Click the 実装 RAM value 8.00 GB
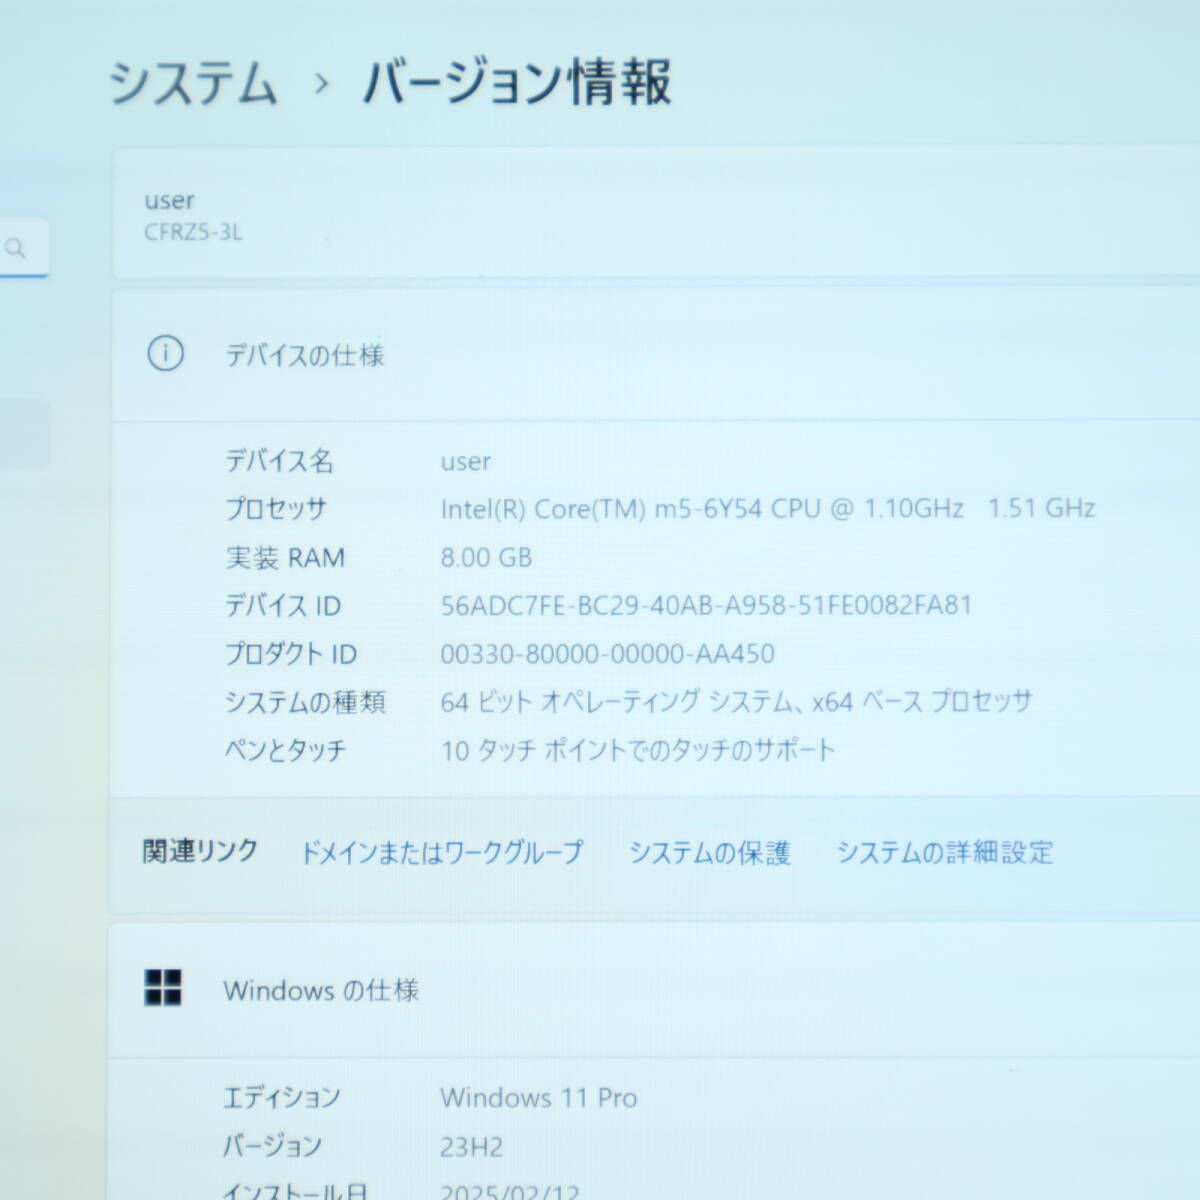 click(x=487, y=557)
